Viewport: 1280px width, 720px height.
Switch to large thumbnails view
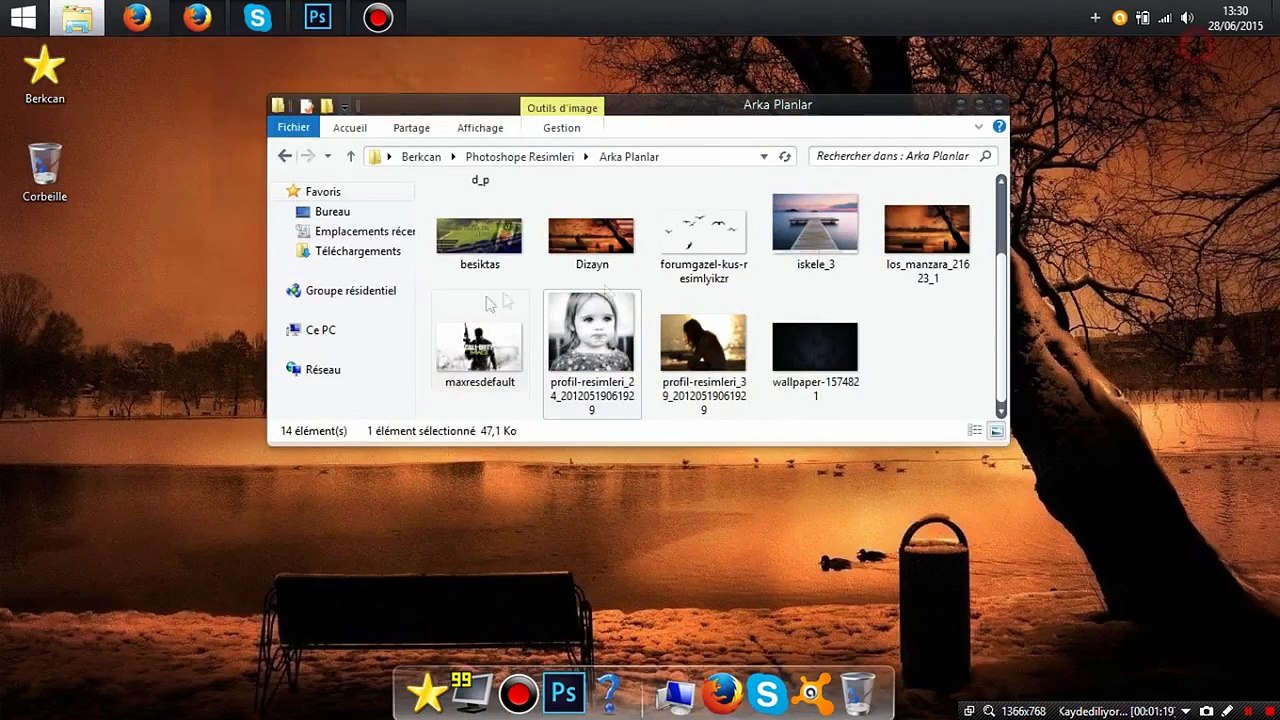pos(996,431)
